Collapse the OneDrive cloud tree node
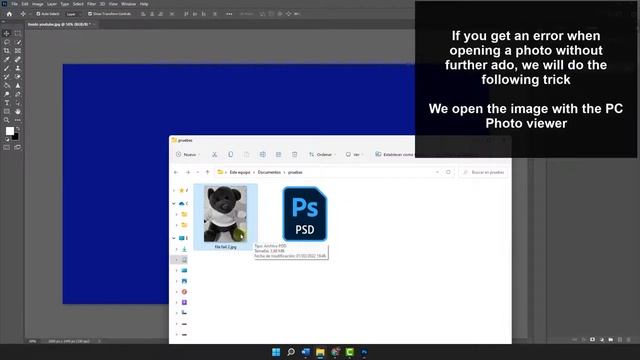Screen dimensions: 640x360 point(174,203)
